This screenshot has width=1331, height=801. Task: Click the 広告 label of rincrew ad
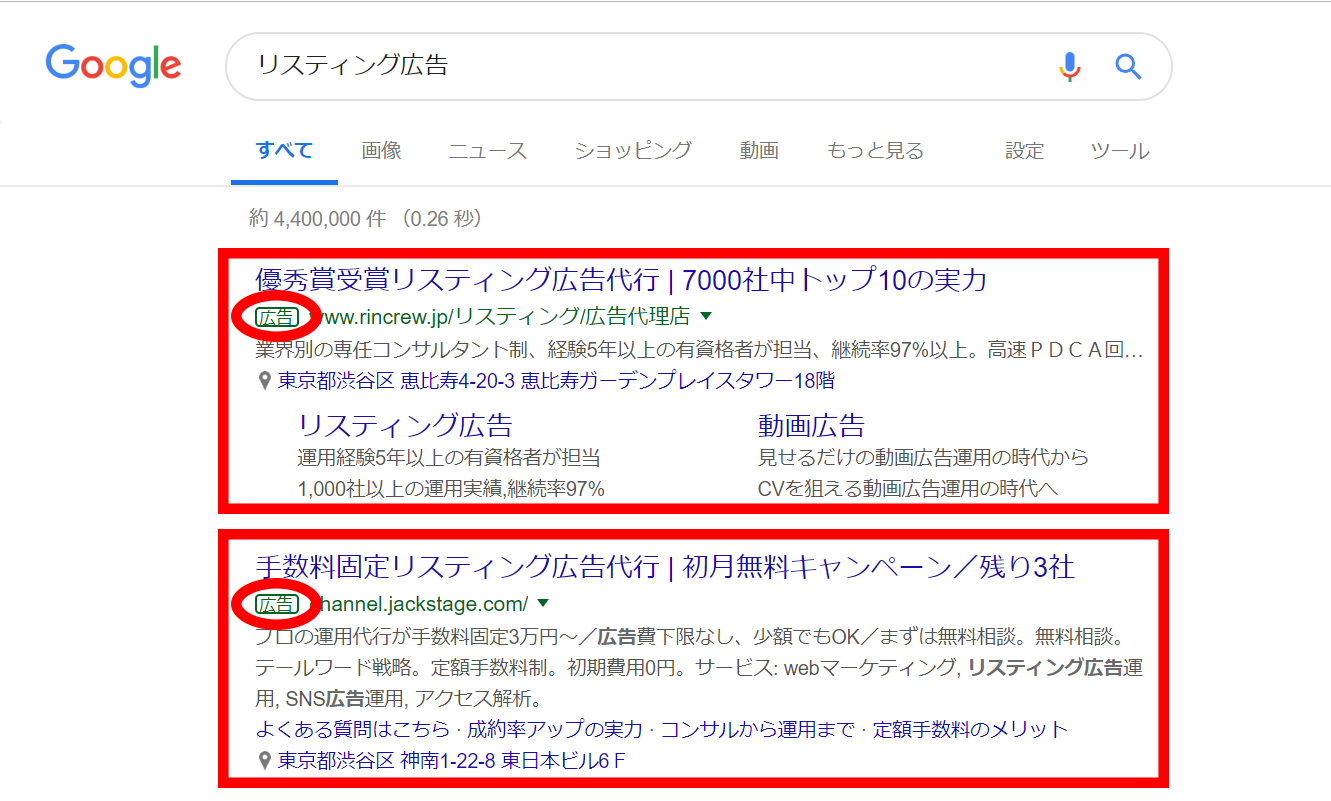tap(276, 317)
